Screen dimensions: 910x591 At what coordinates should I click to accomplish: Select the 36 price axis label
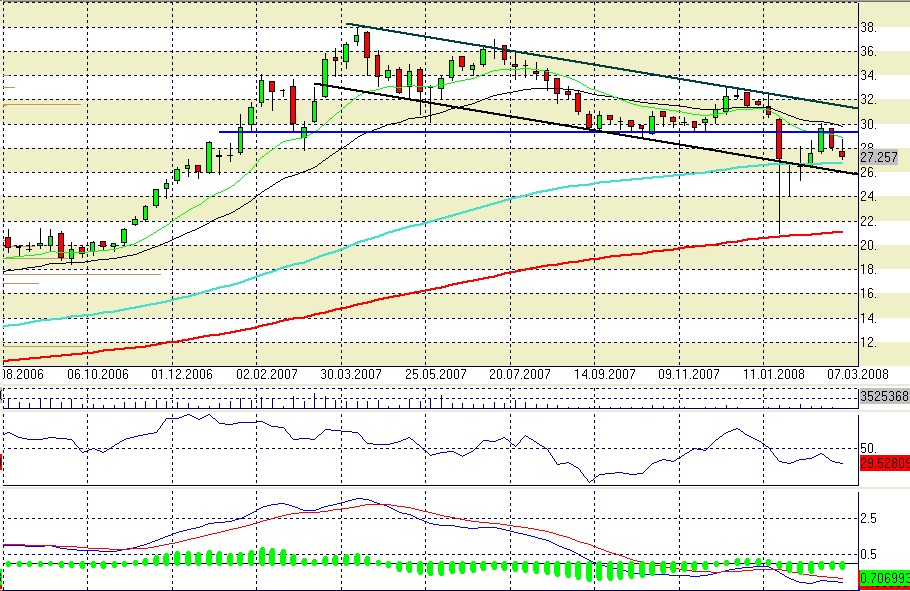(x=868, y=52)
